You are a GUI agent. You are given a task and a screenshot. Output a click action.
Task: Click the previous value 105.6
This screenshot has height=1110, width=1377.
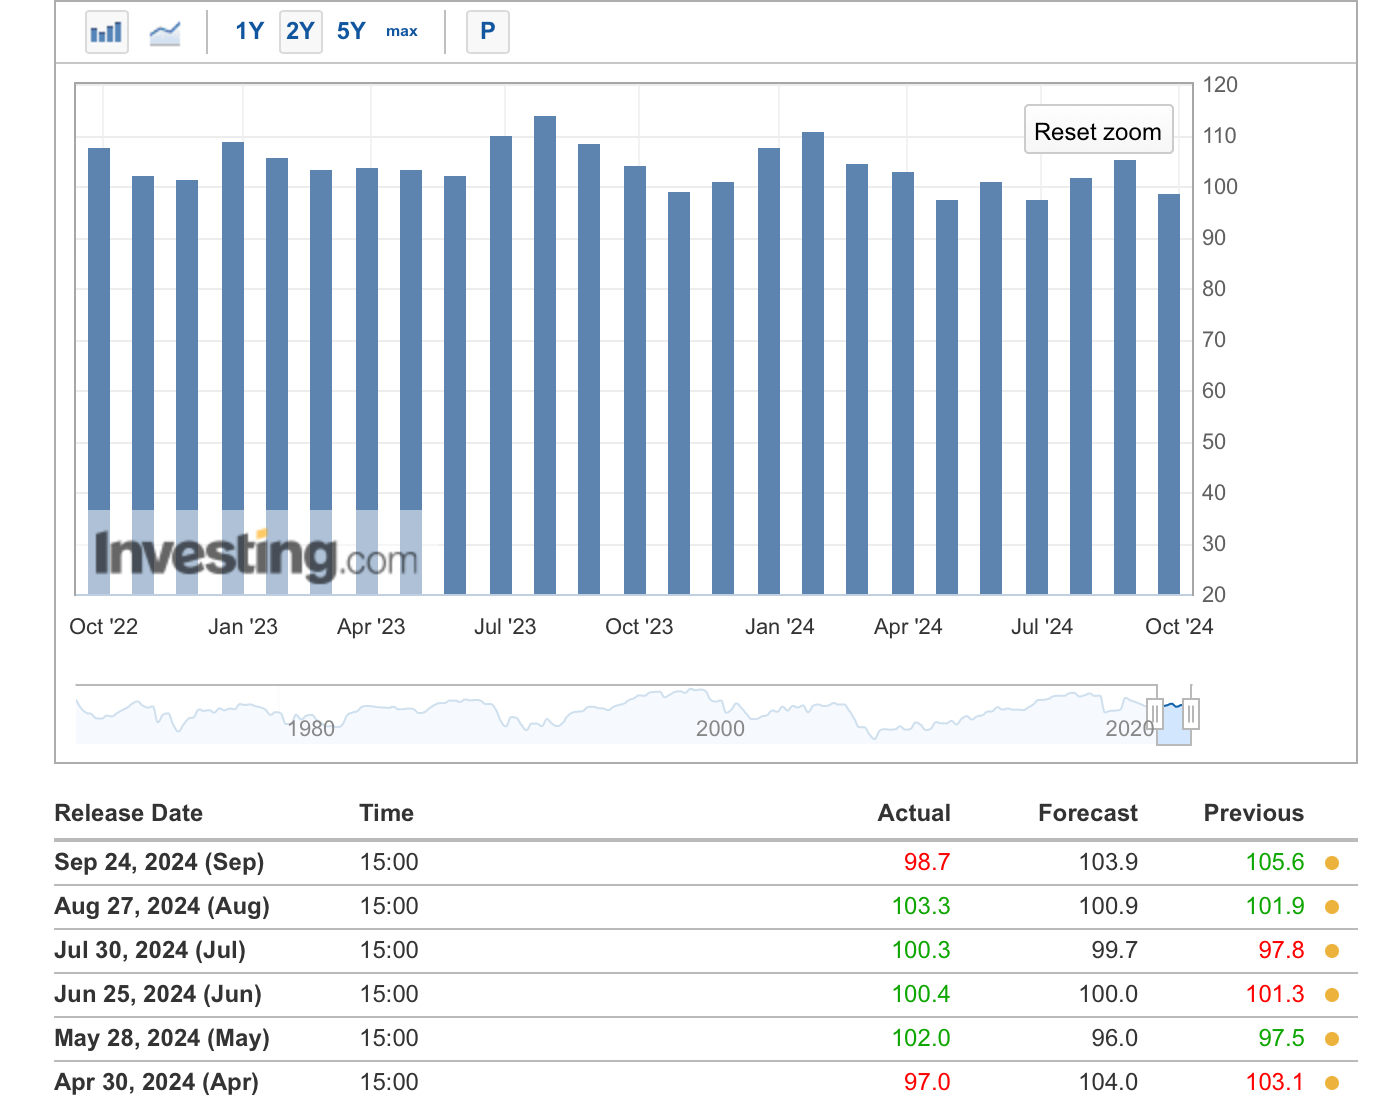(1275, 862)
